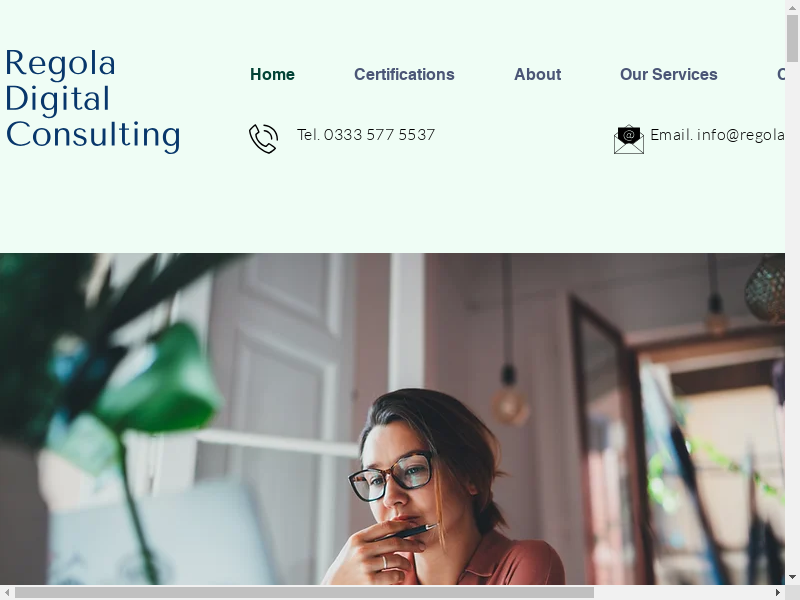
Task: Click the vertical scrollbar up arrow
Action: coord(792,7)
